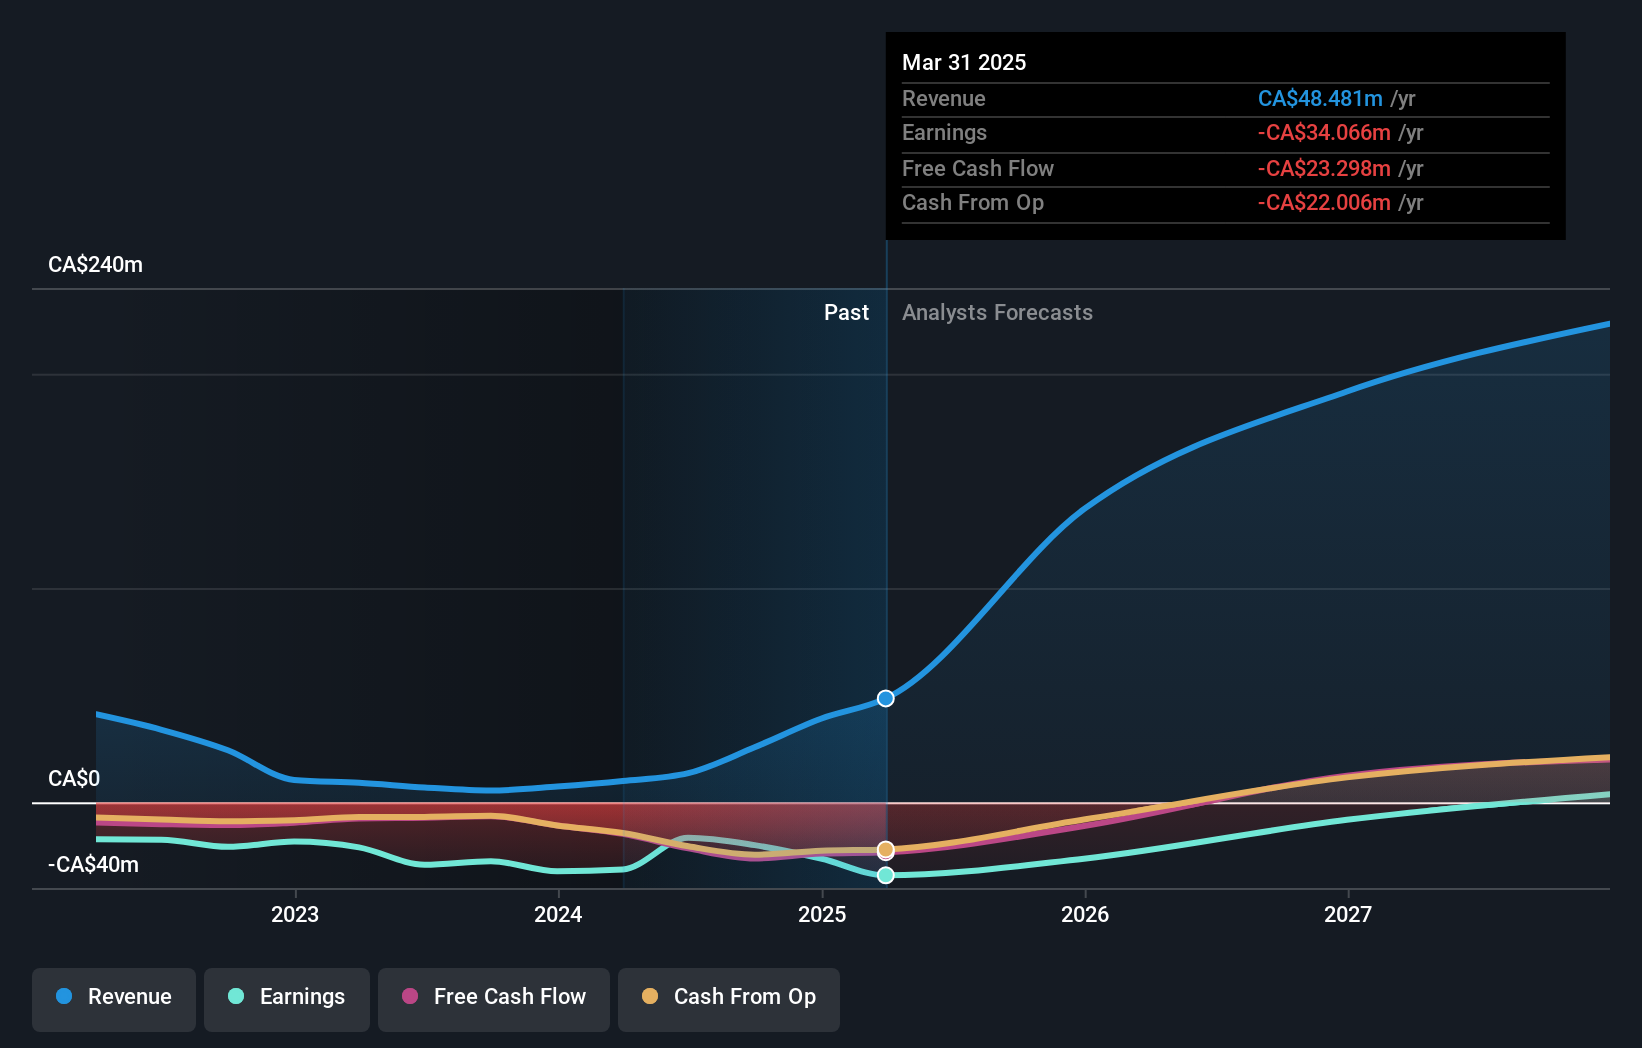This screenshot has height=1048, width=1642.
Task: Select the yellow Cash From Op marker
Action: [x=885, y=849]
